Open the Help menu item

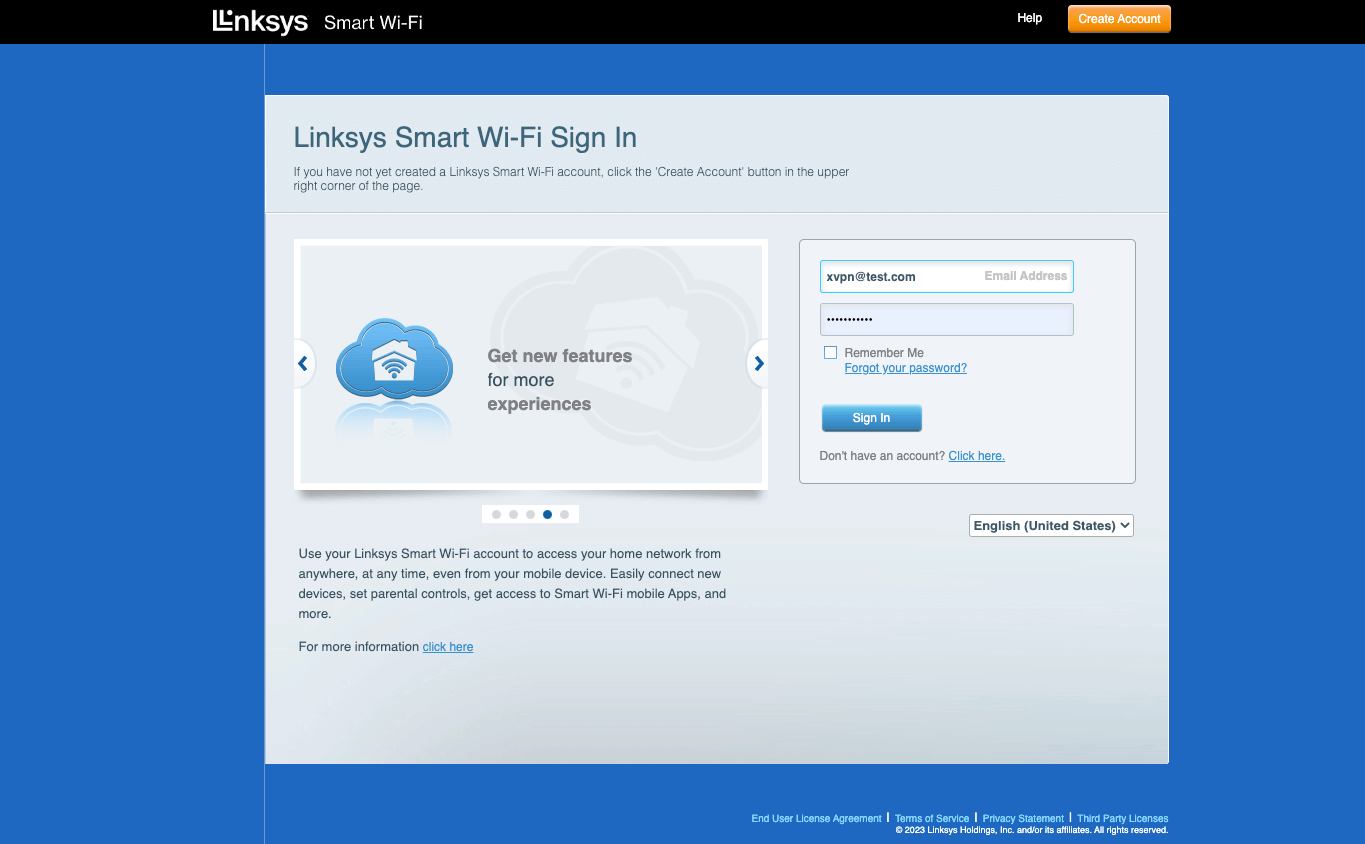coord(1029,18)
